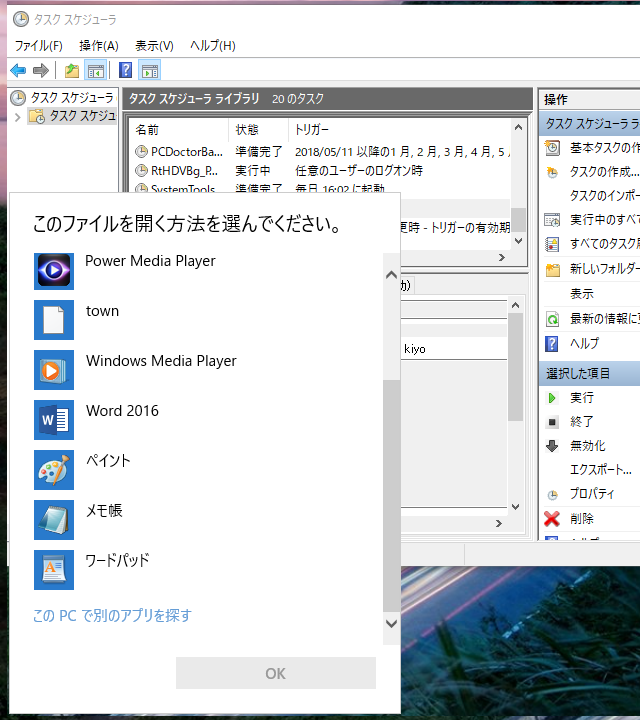Click the app list vertical scrollbar thumb

[x=391, y=496]
